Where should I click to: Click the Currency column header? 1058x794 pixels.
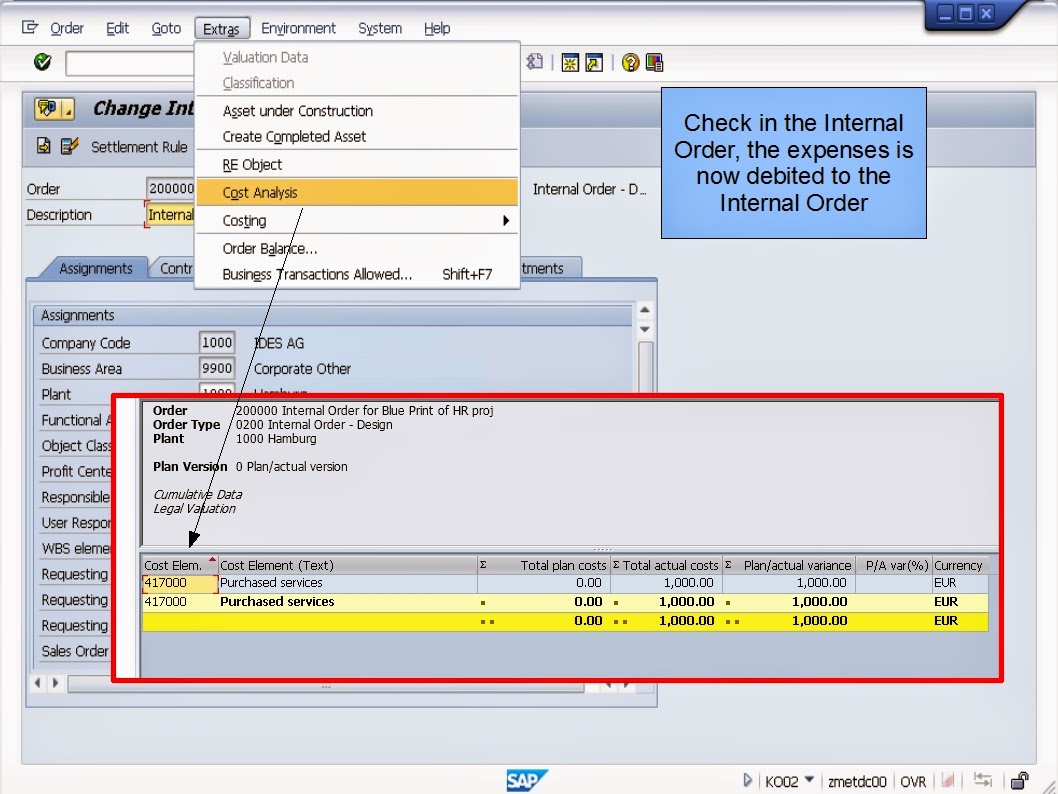[958, 565]
